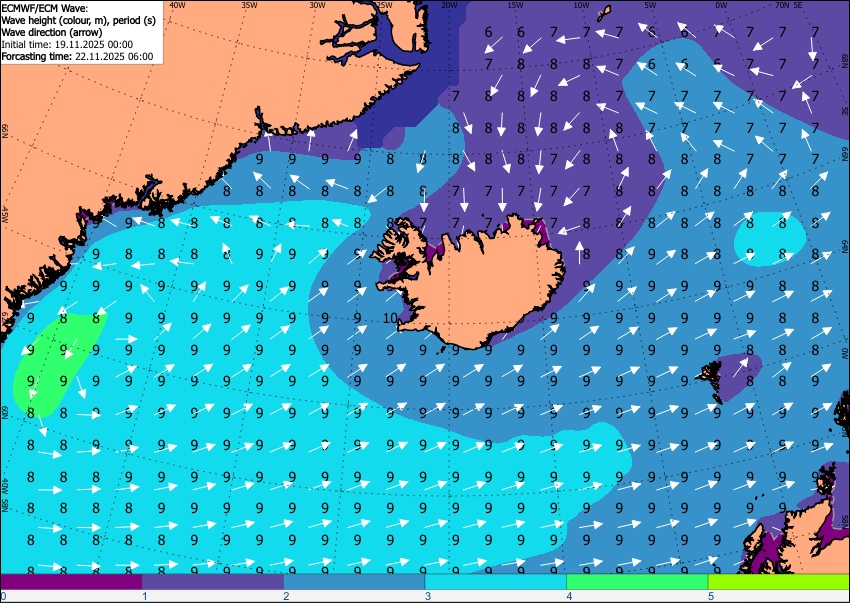
Task: Click the "5W" longitude label at top
Action: coord(651,5)
